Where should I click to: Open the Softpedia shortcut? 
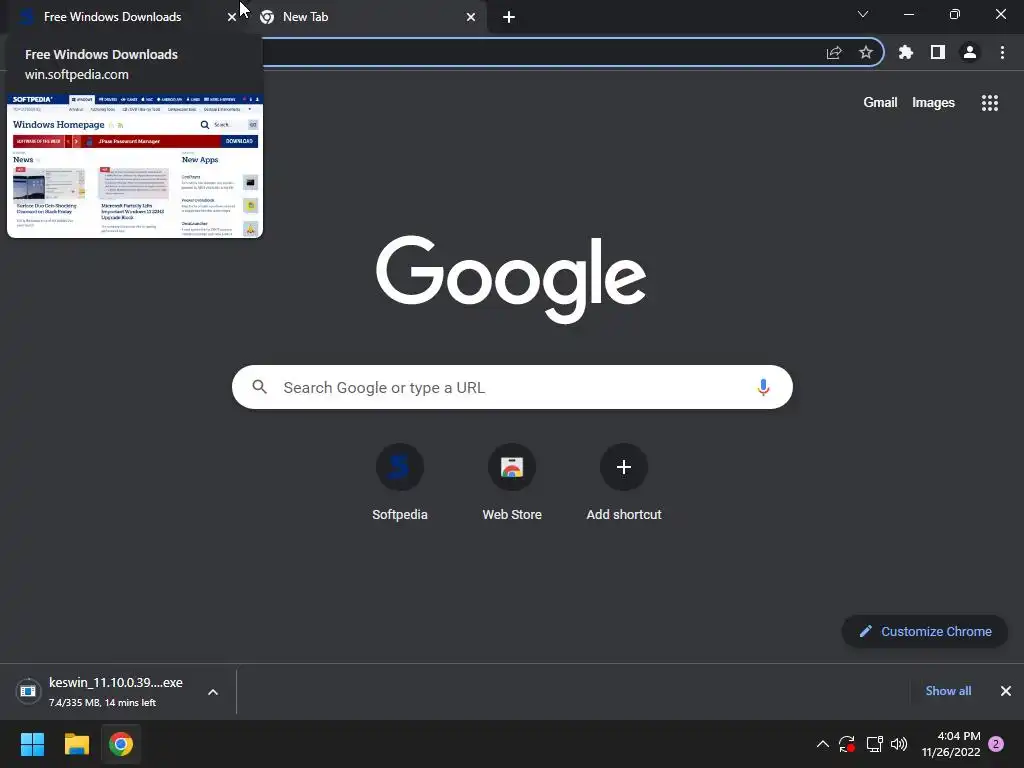click(x=400, y=482)
